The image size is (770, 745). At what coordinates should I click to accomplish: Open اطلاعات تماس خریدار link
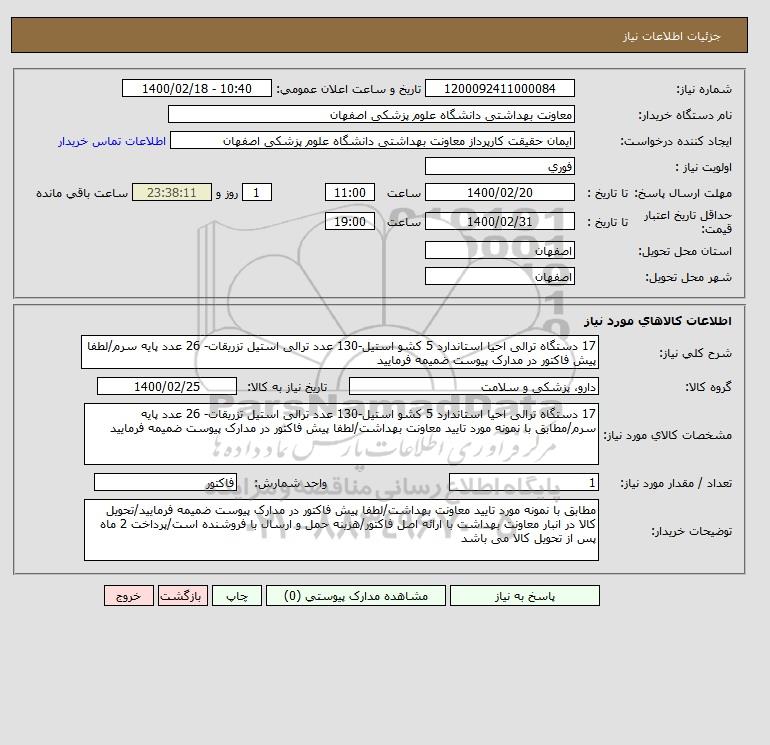coord(112,141)
